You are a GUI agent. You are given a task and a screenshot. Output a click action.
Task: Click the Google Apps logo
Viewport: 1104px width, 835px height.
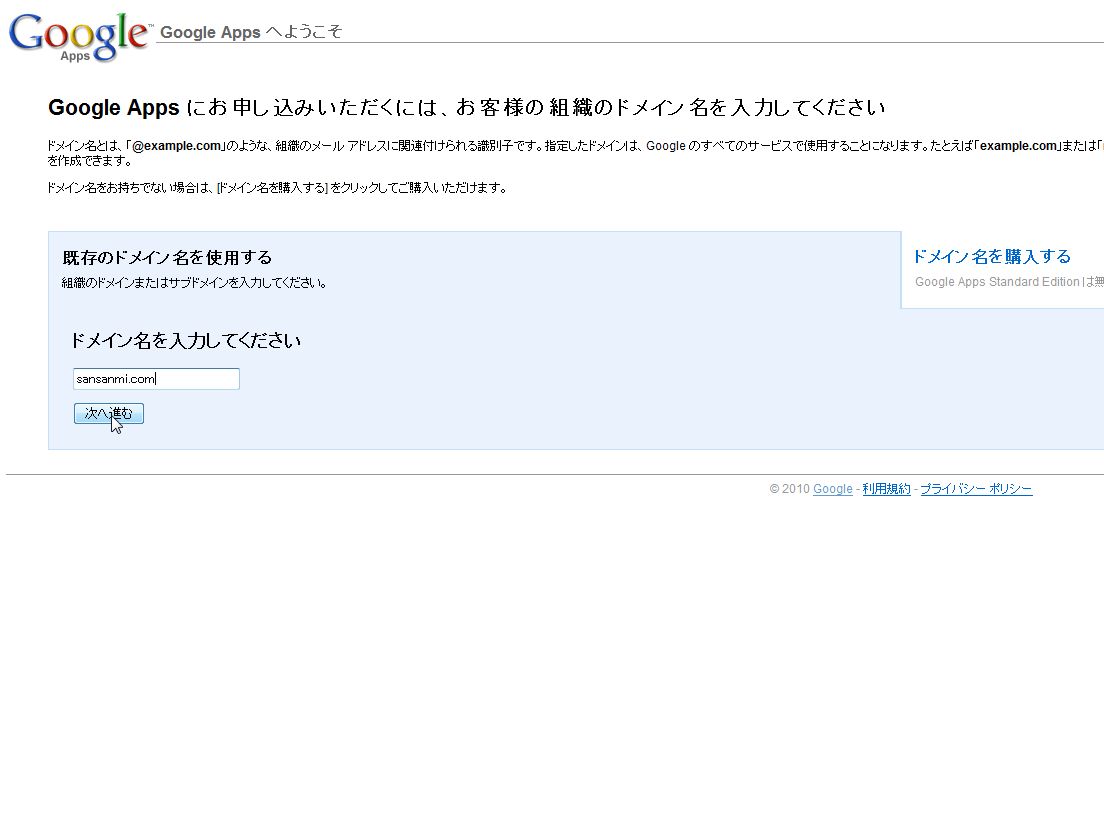(x=80, y=37)
